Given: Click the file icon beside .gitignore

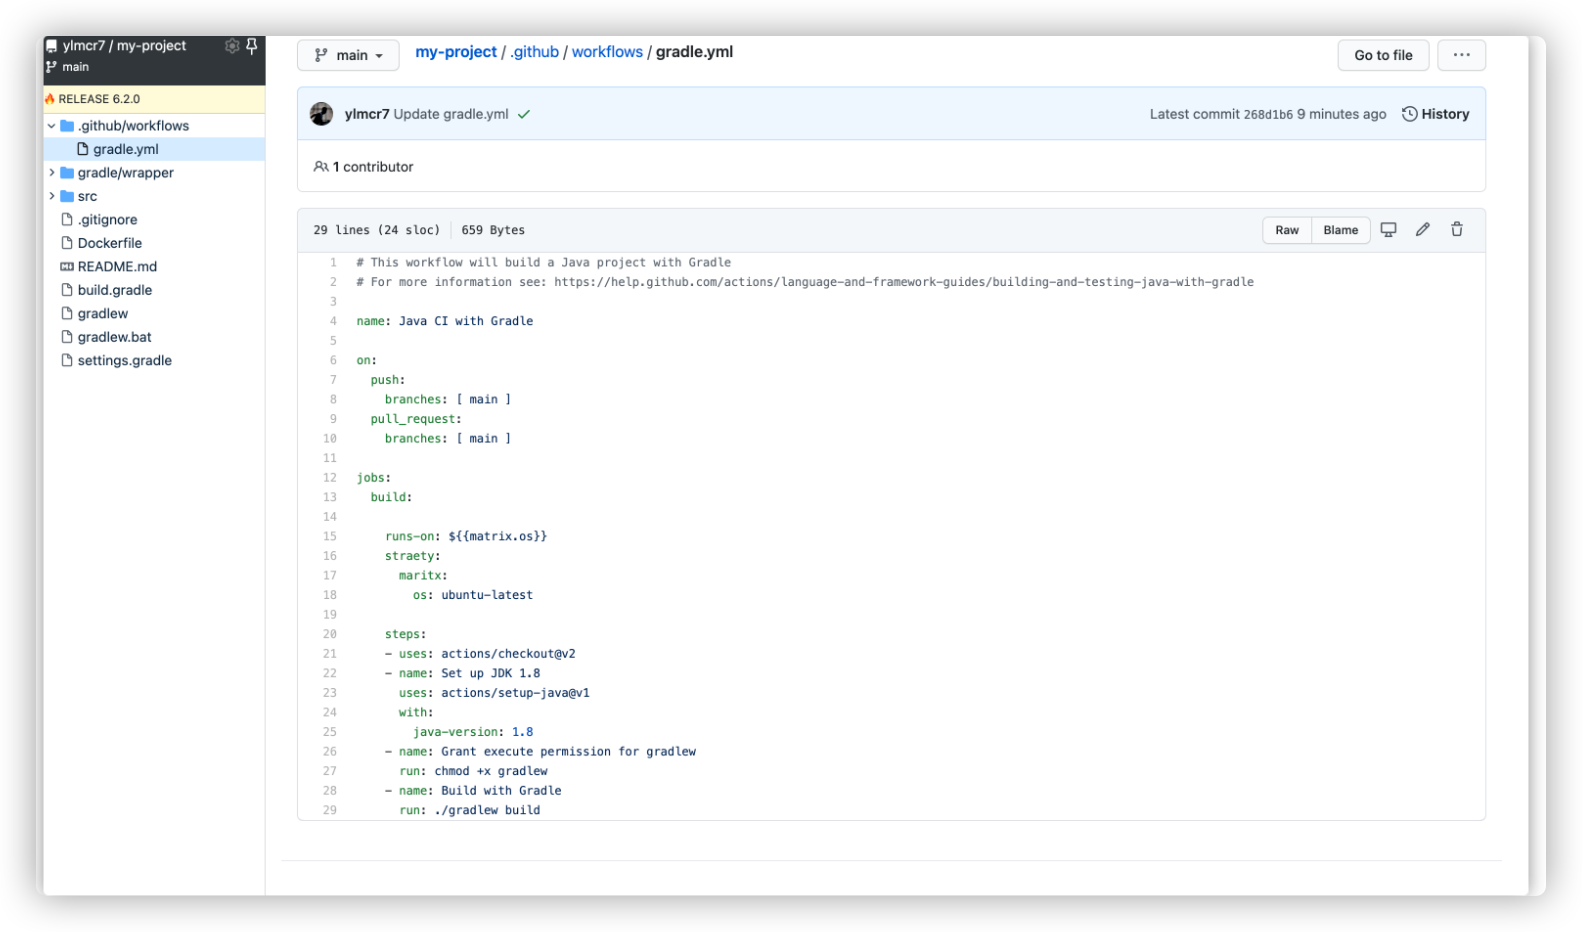Looking at the screenshot, I should tap(67, 220).
